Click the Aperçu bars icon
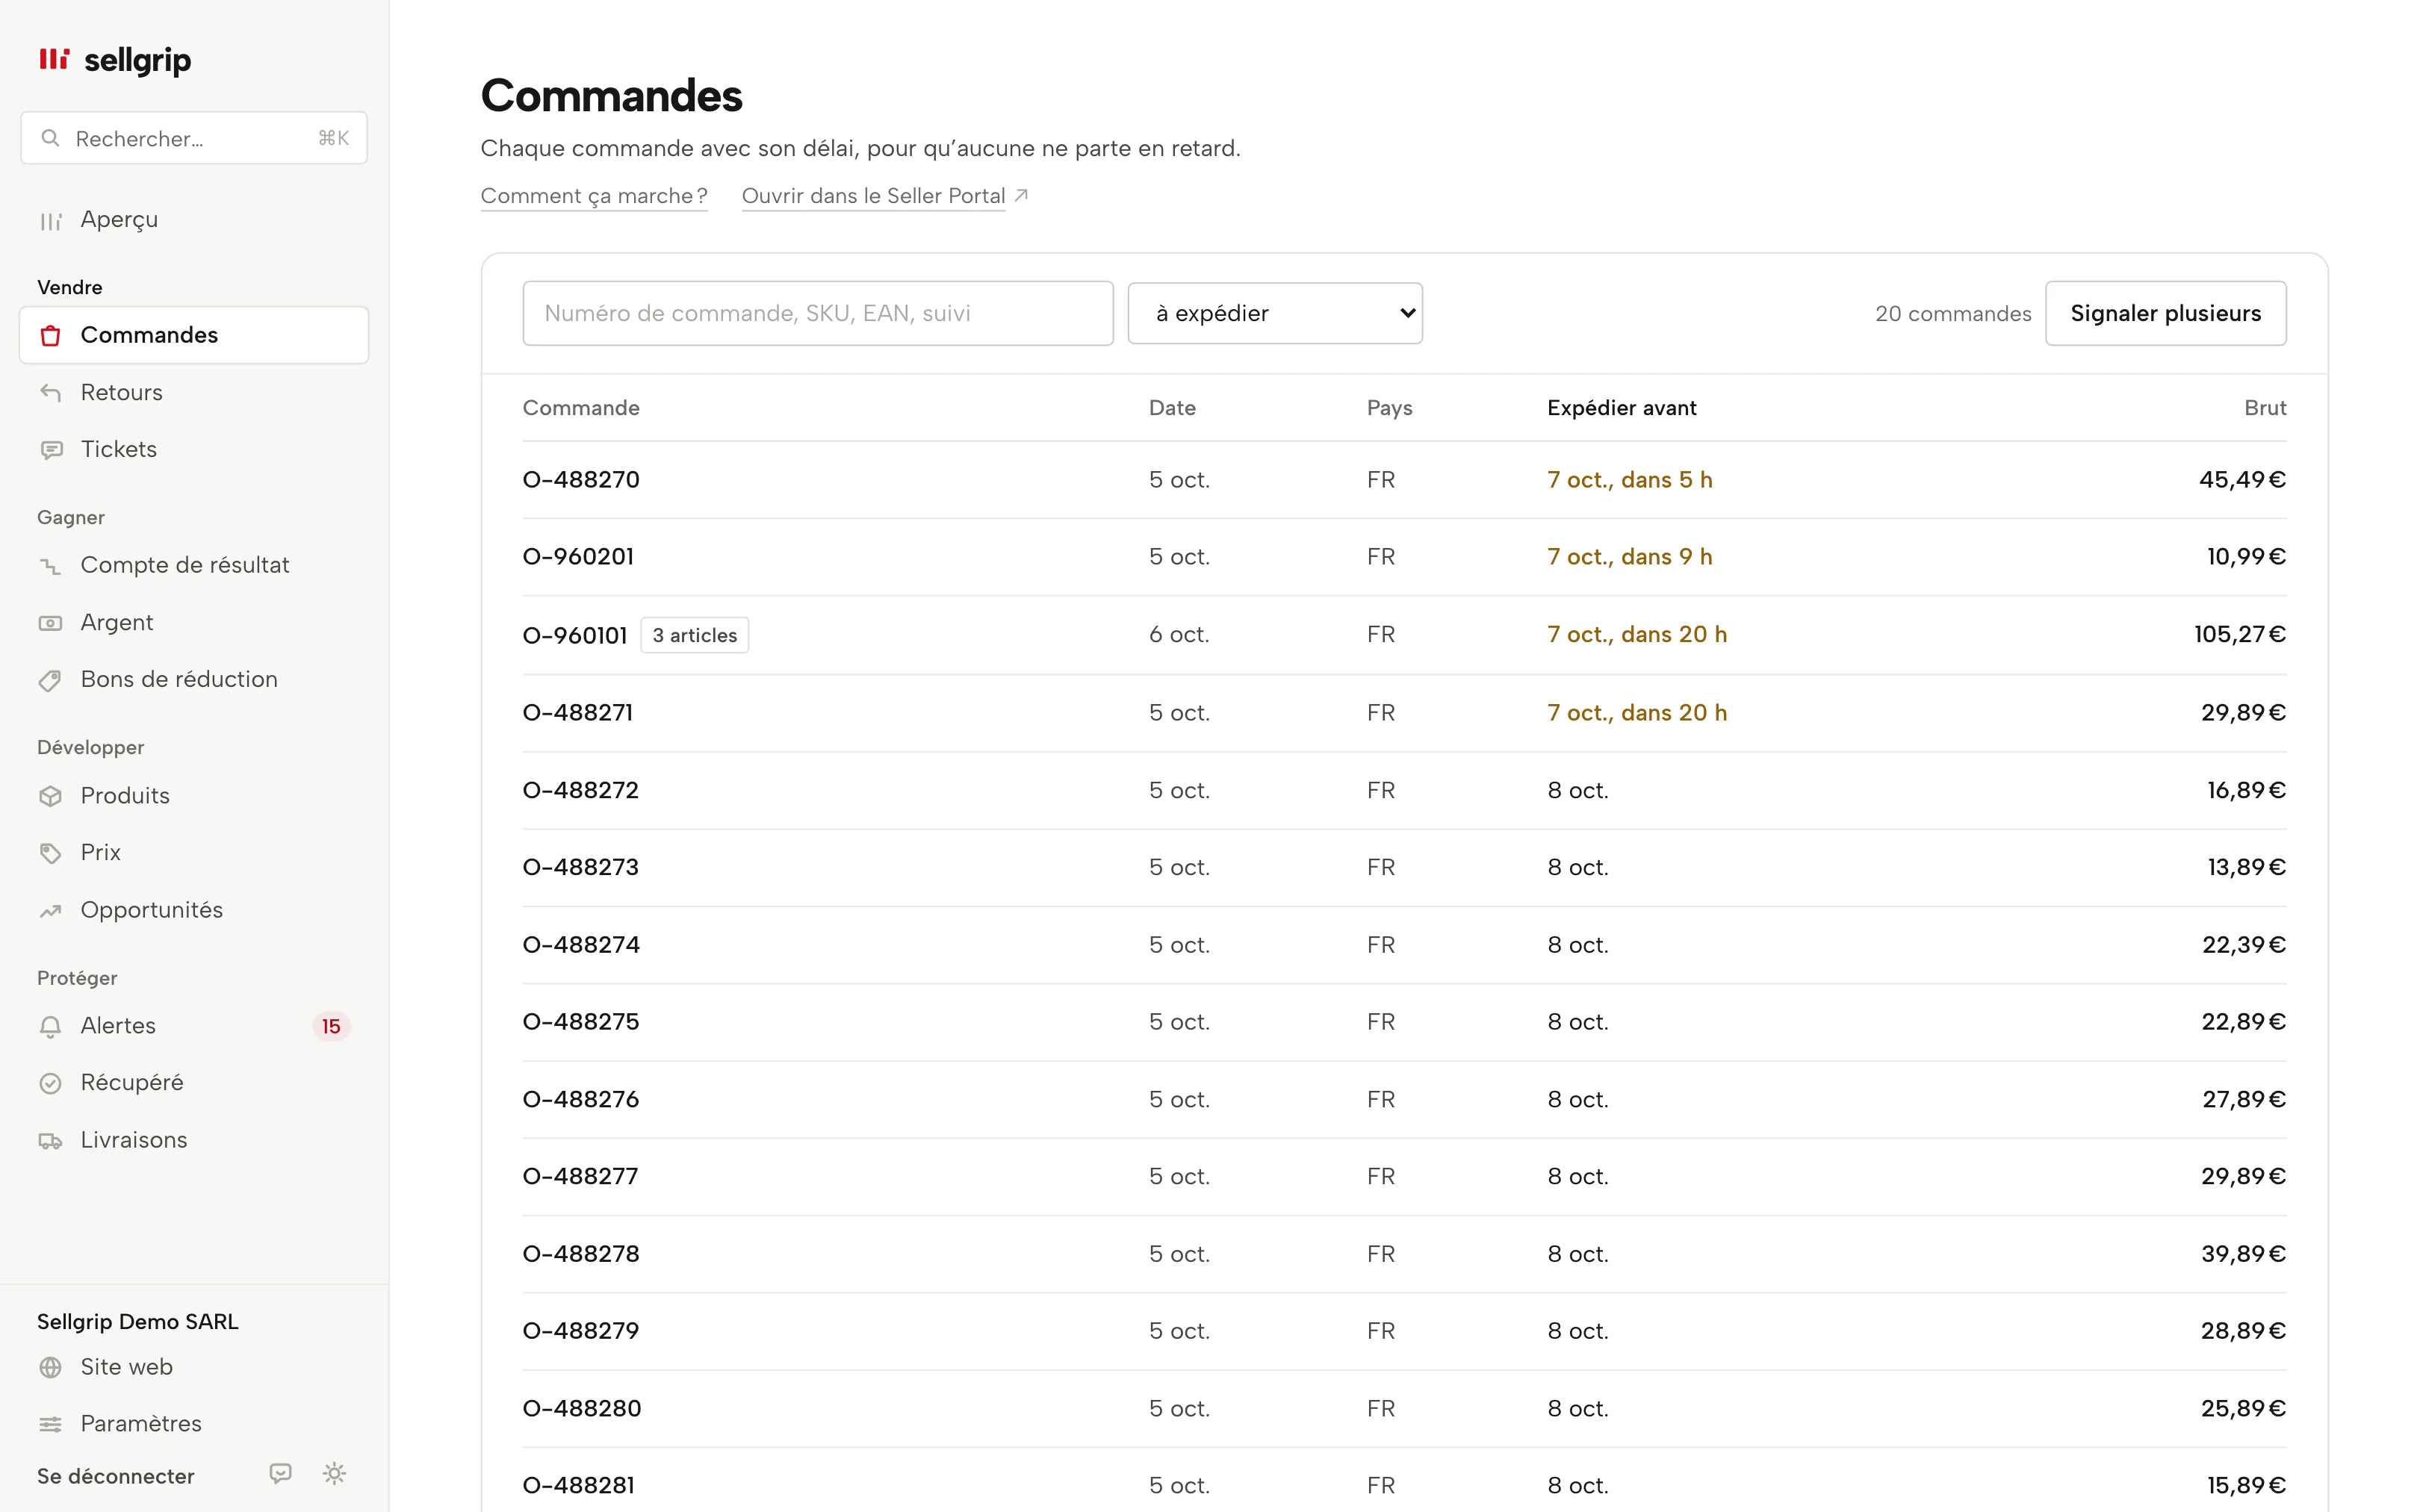This screenshot has width=2420, height=1512. (51, 220)
